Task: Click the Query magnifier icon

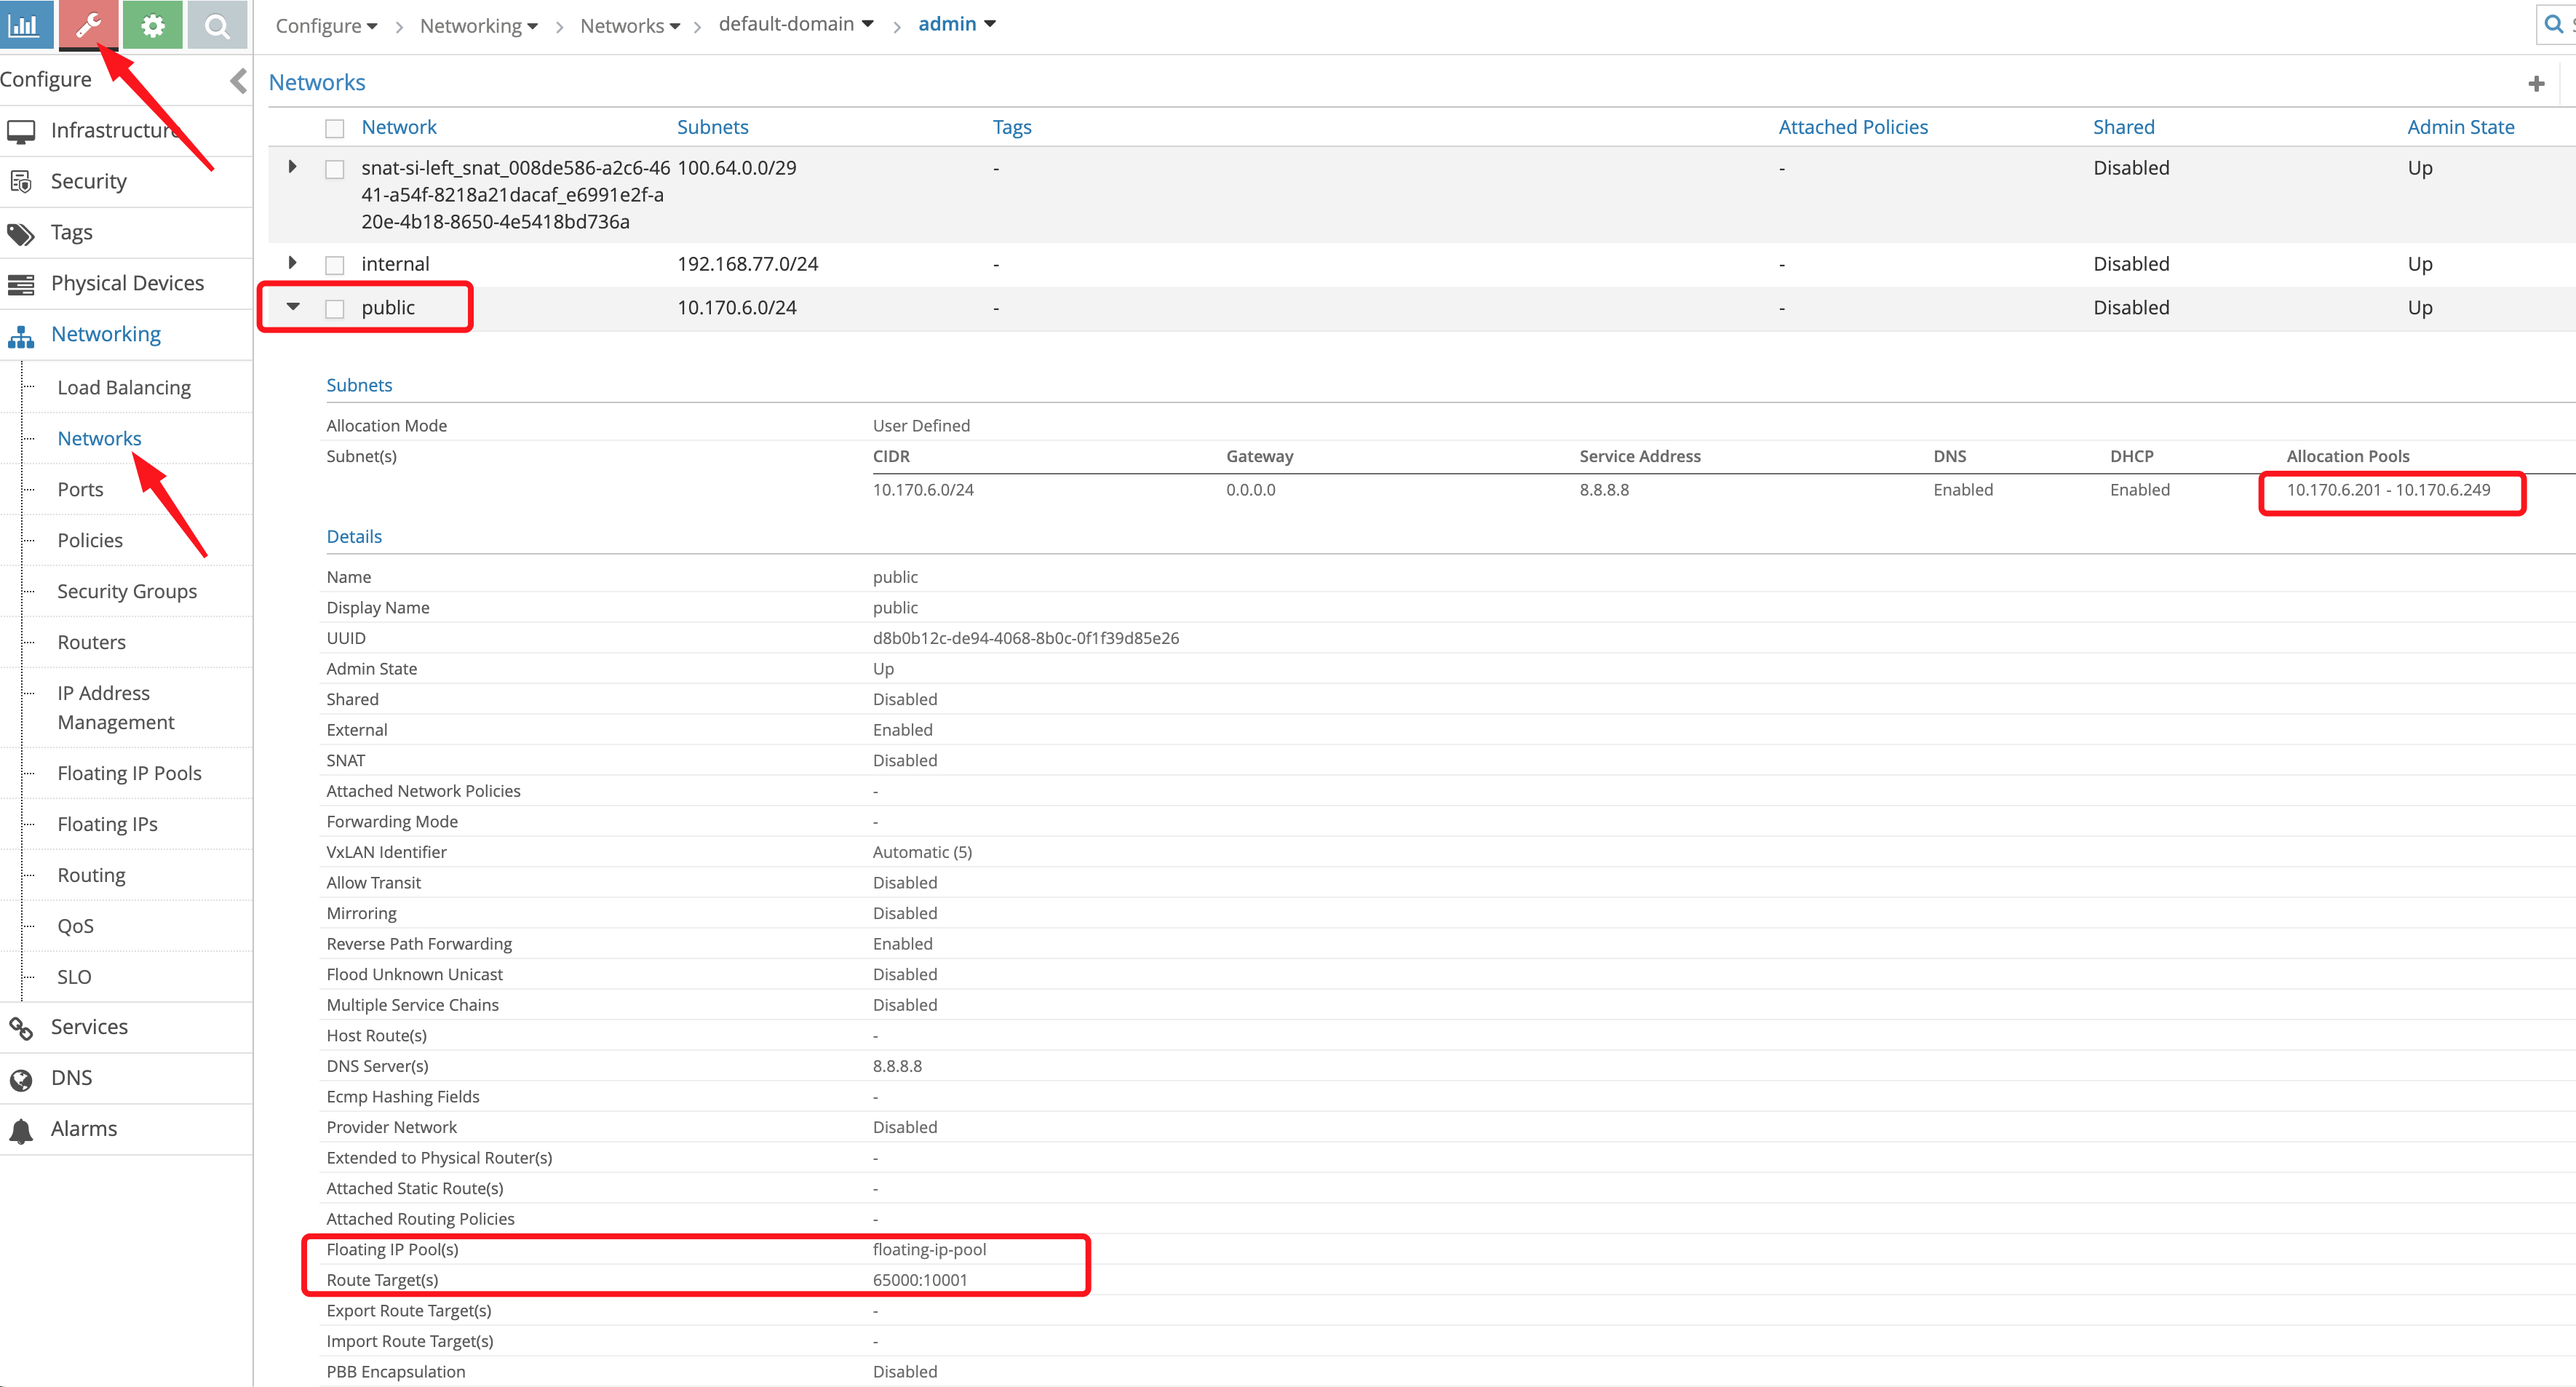Action: coord(216,24)
